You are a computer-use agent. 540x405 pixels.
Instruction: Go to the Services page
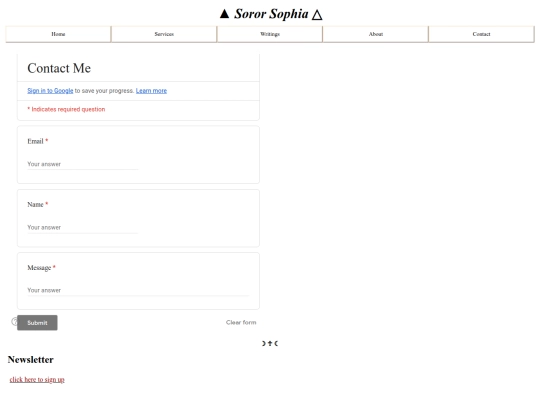pyautogui.click(x=164, y=34)
